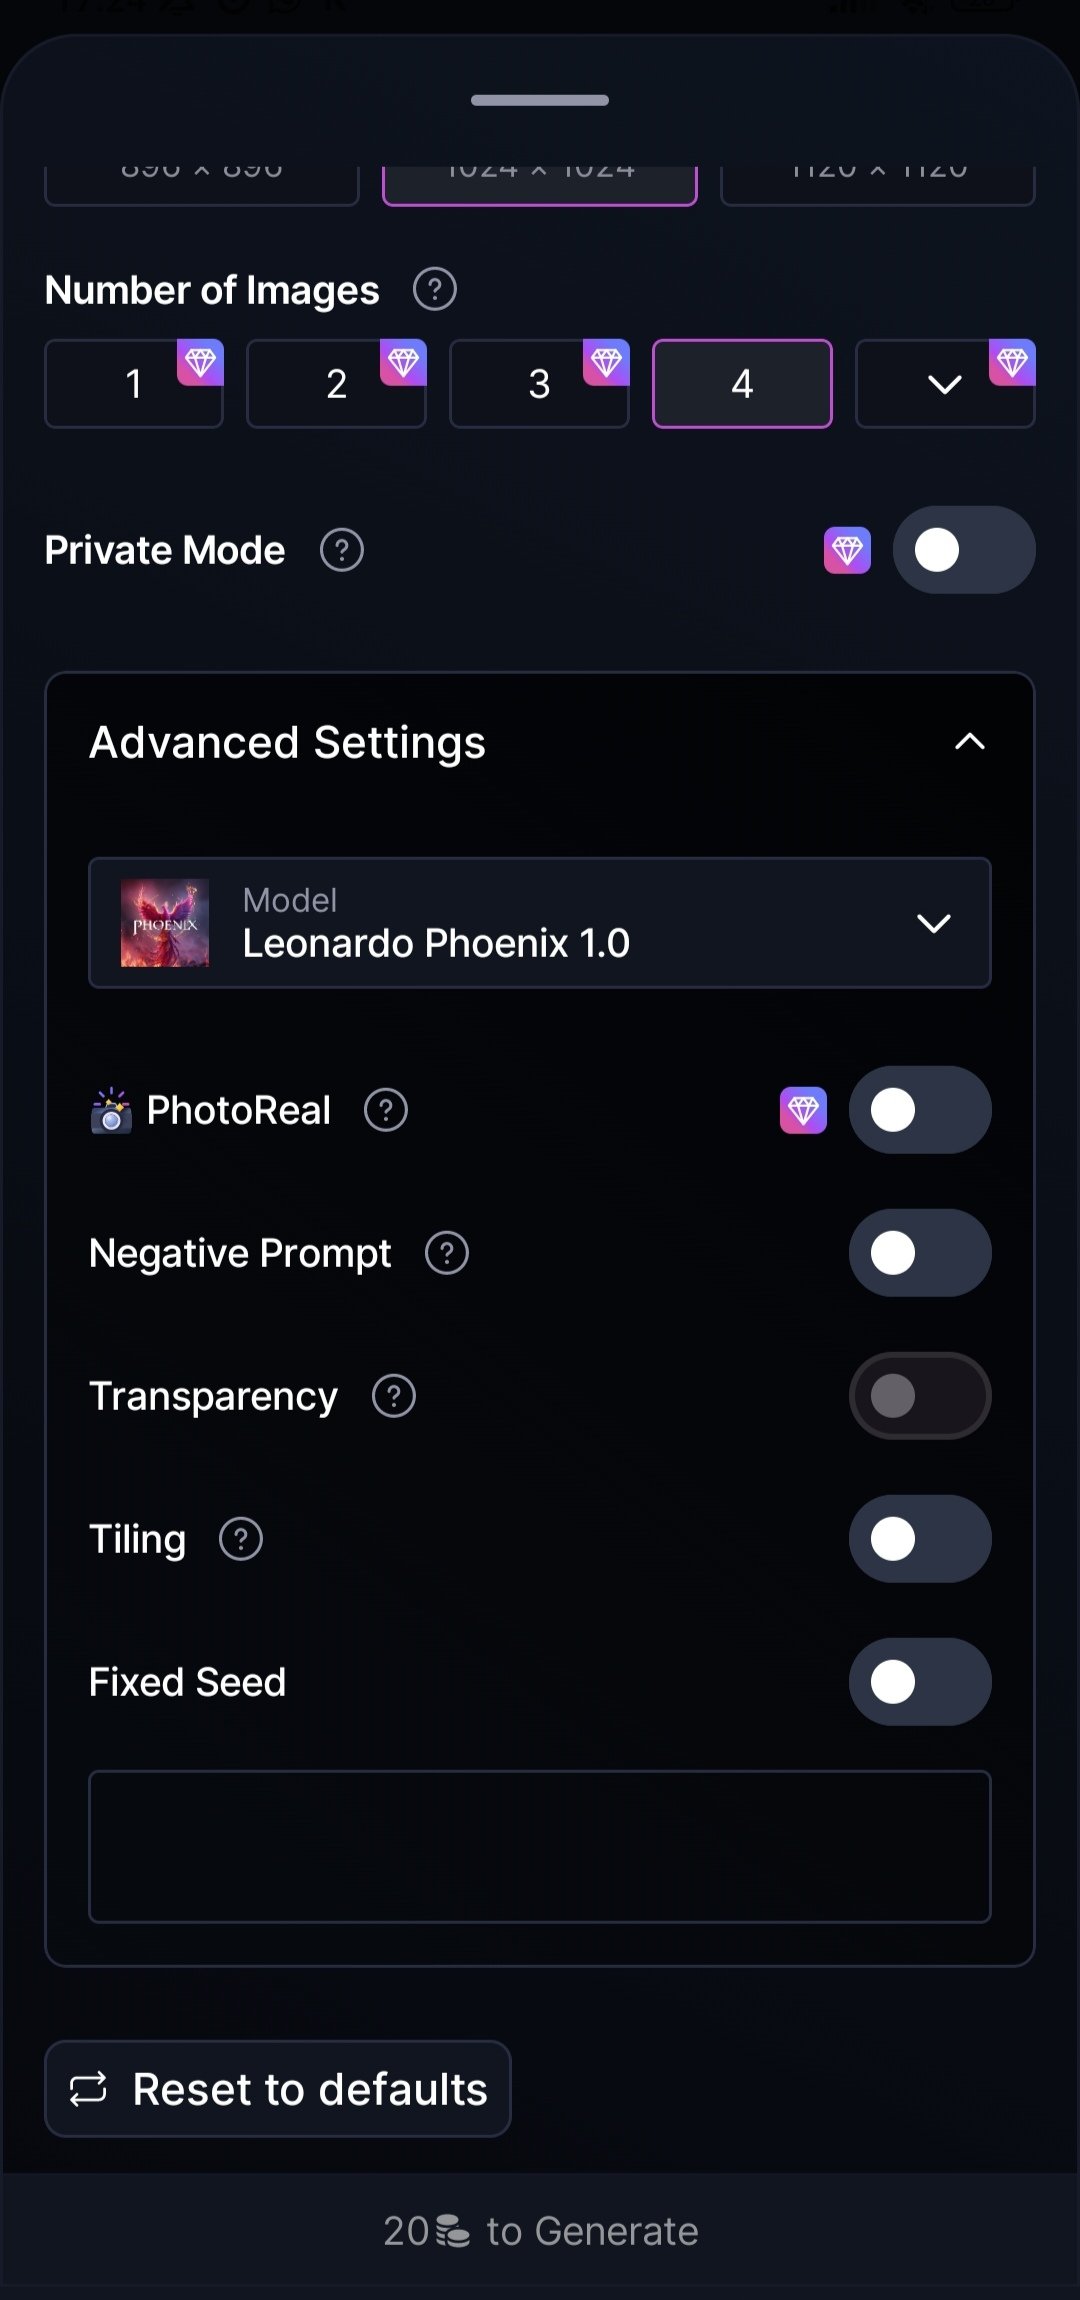Click the empty seed input field

click(x=540, y=1846)
